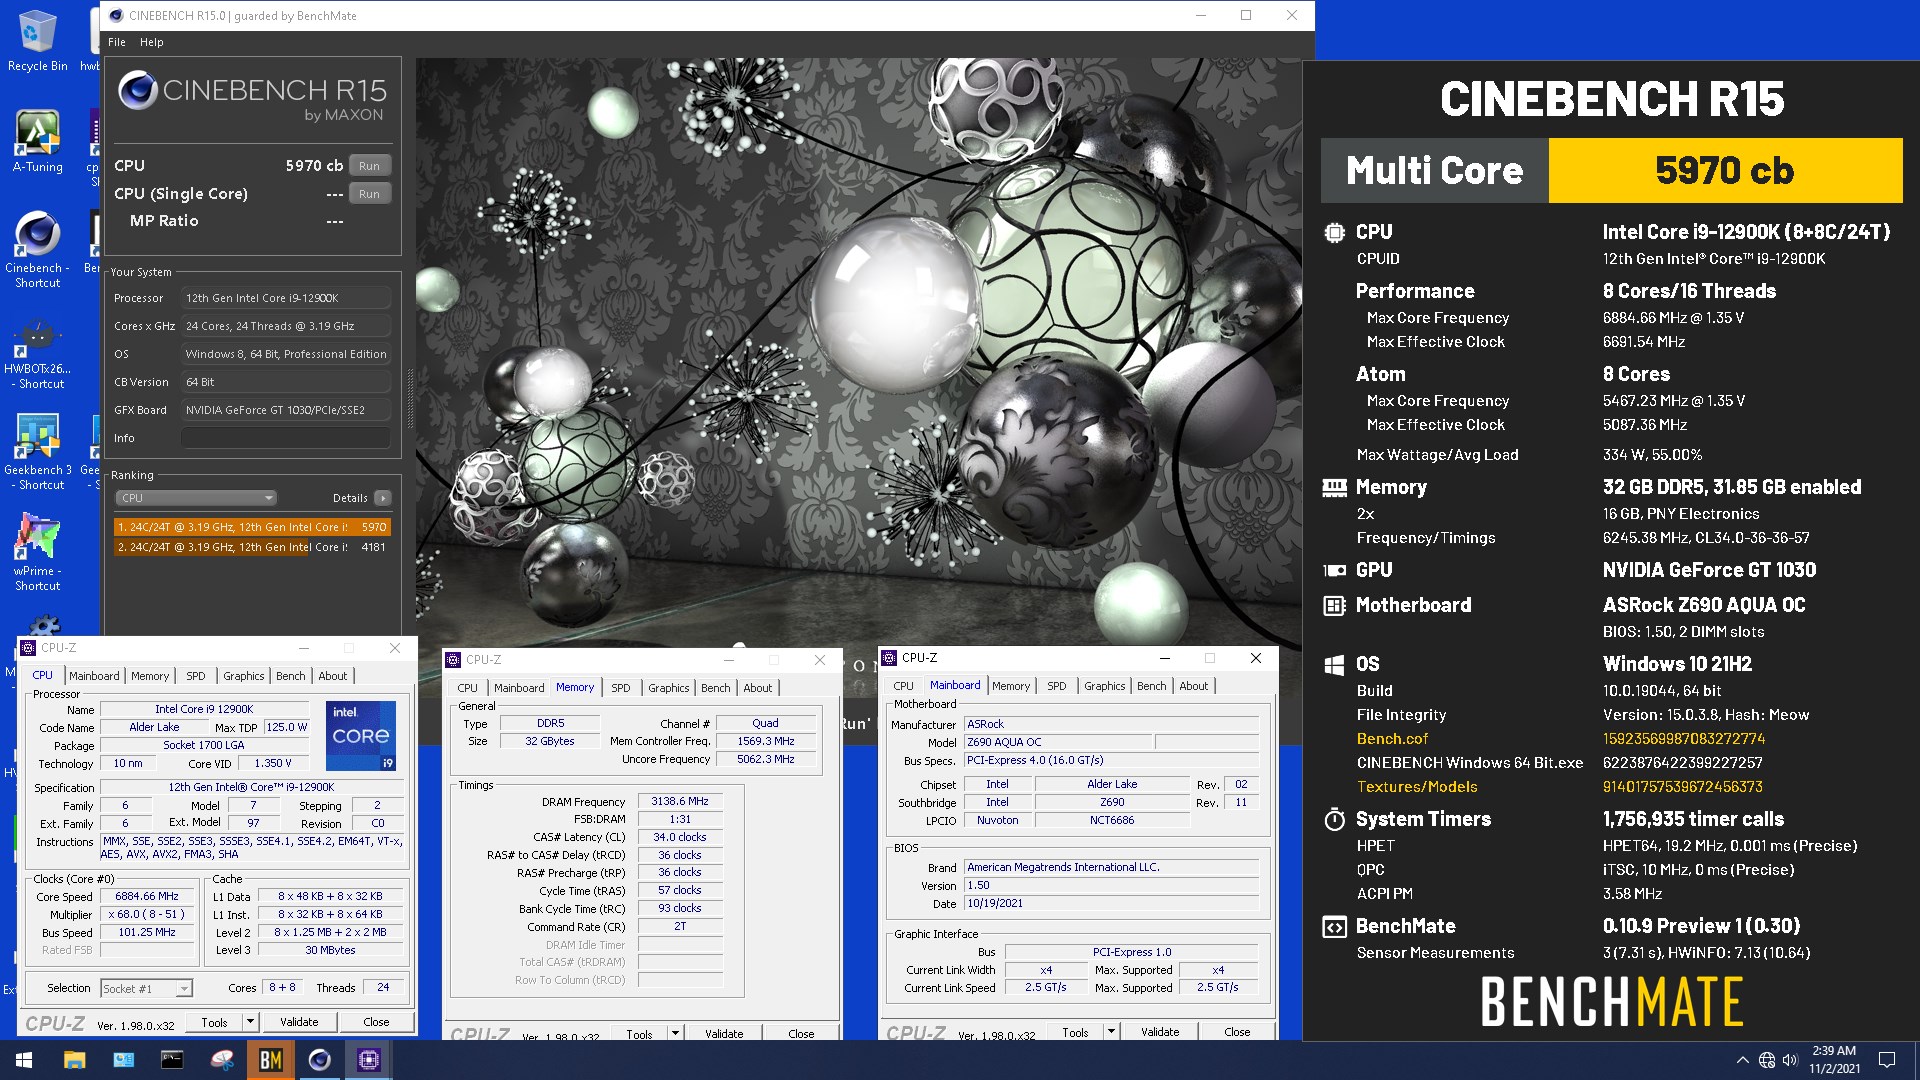
Task: Click Close button in left CPU-Z window
Action: point(376,1022)
